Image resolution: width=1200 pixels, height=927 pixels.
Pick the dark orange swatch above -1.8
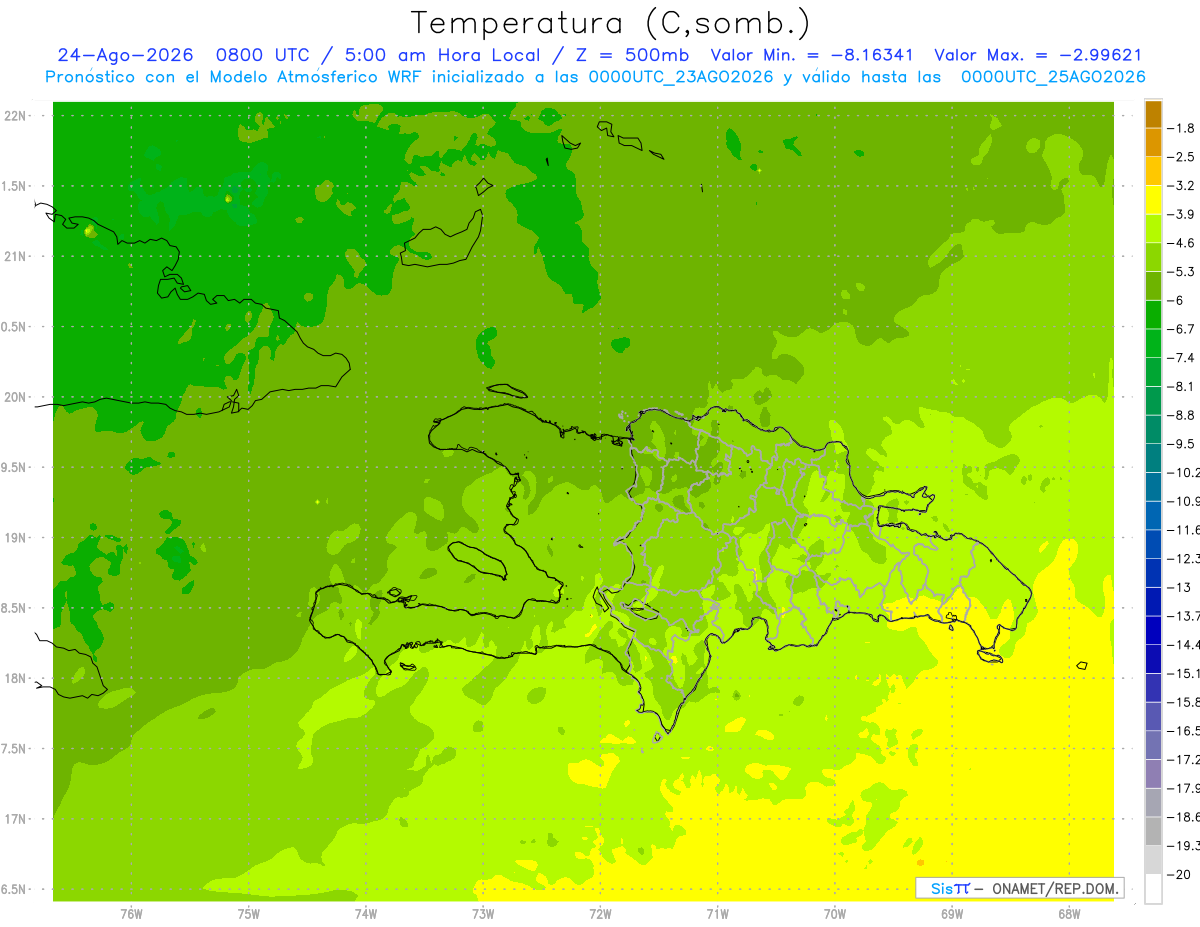[1153, 113]
